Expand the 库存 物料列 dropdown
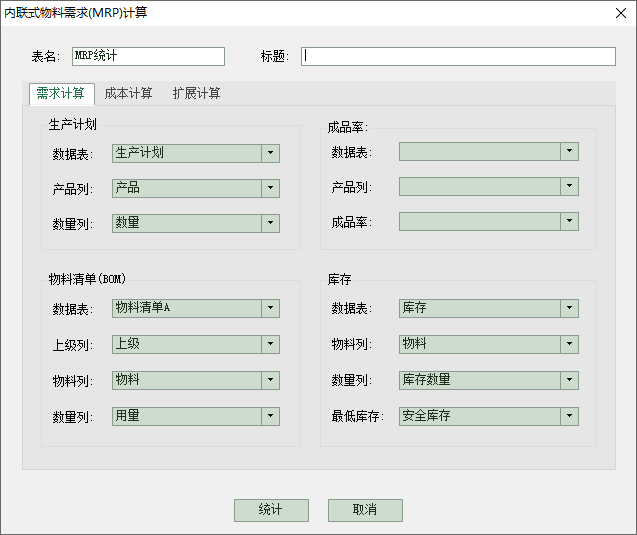 point(568,344)
